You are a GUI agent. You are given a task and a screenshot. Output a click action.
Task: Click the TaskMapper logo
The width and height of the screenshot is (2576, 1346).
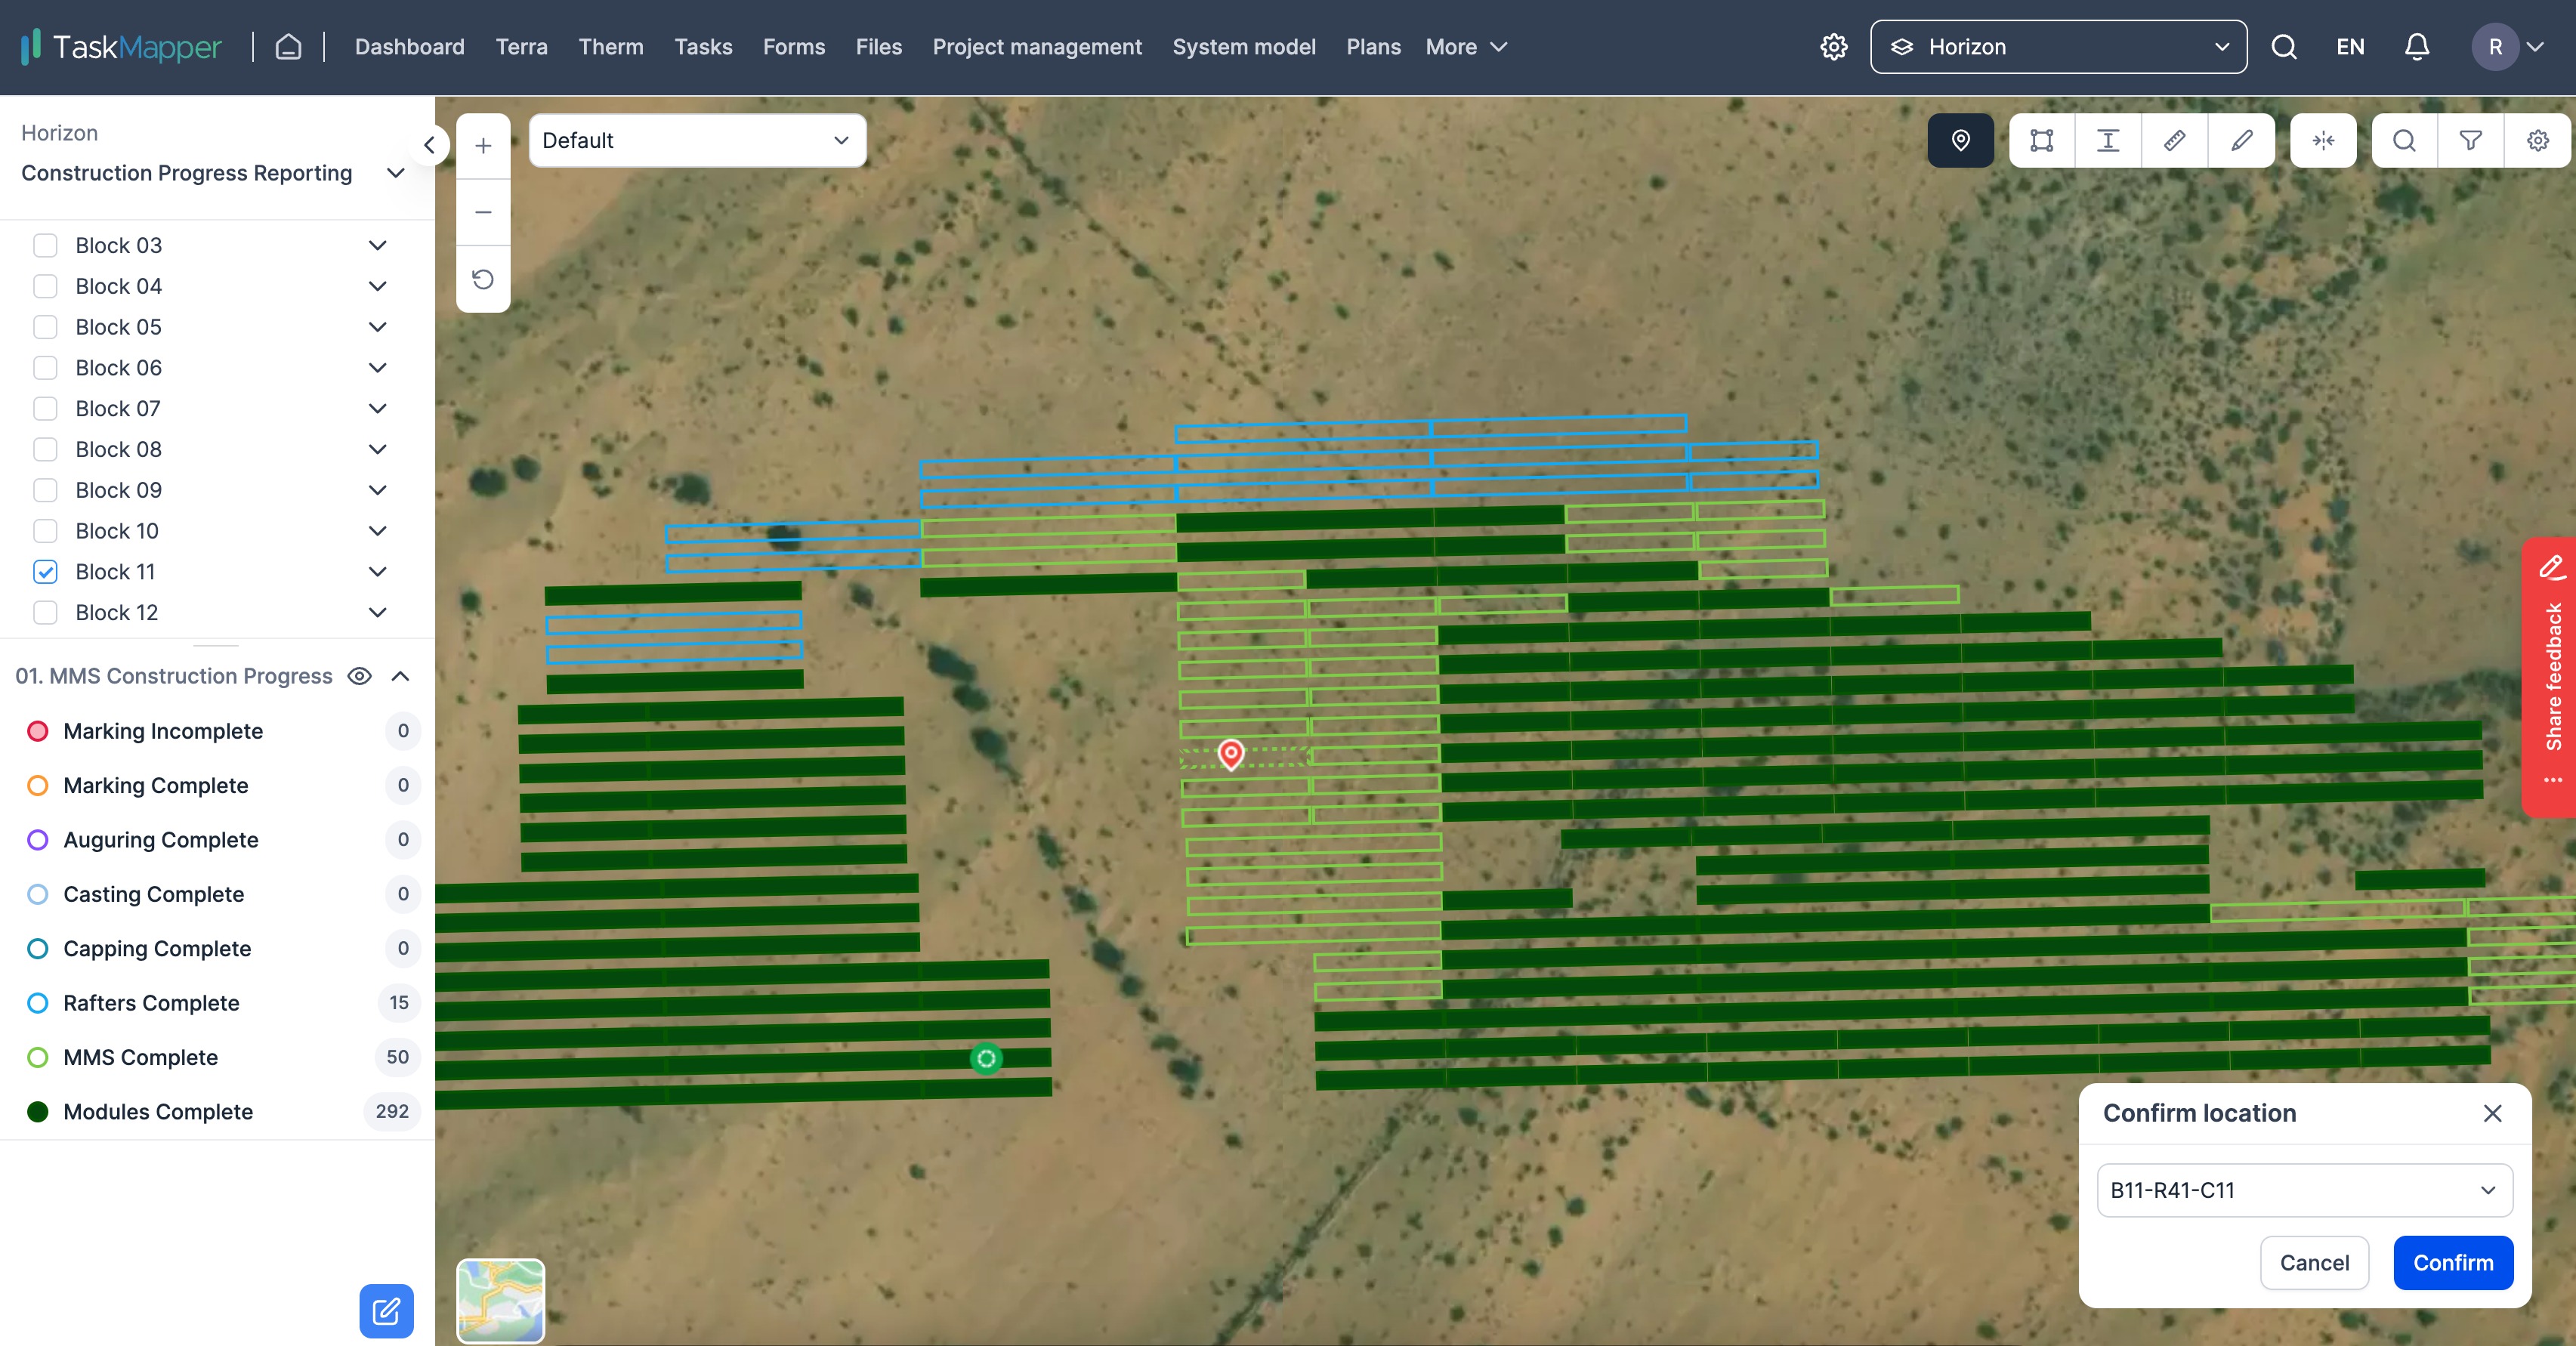(x=121, y=47)
